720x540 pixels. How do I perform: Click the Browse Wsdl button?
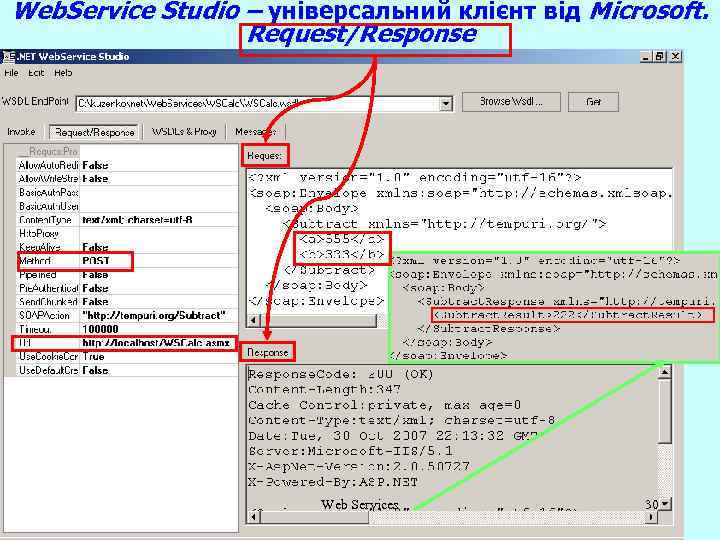(511, 101)
